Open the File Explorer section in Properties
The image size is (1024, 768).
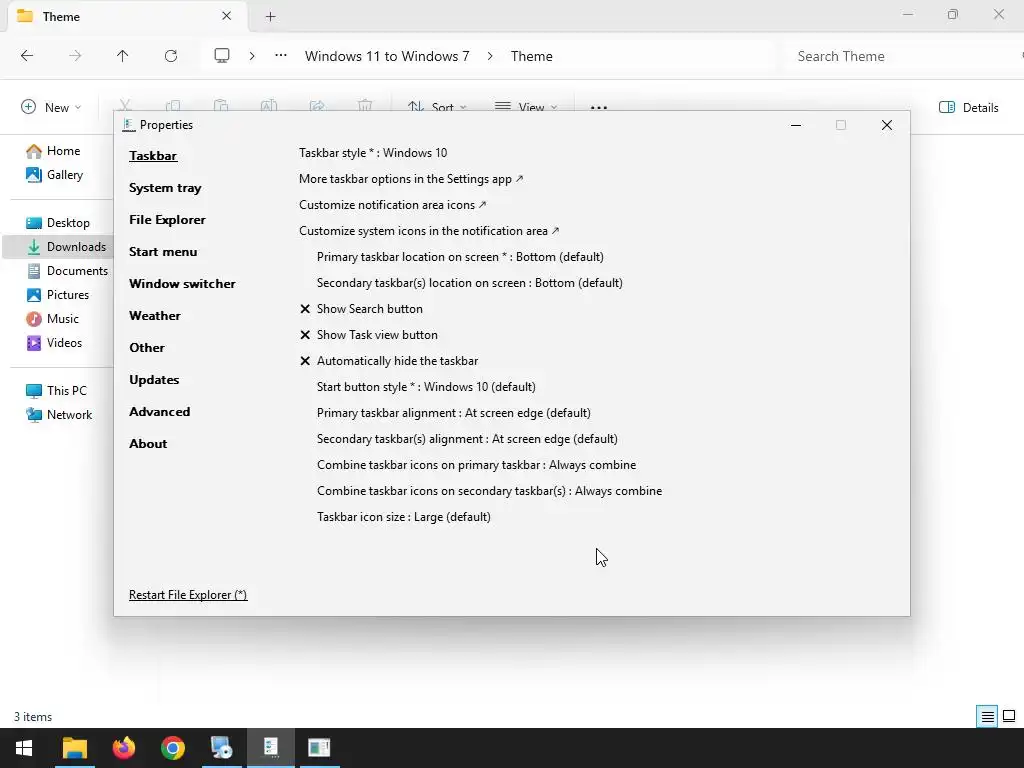[167, 219]
